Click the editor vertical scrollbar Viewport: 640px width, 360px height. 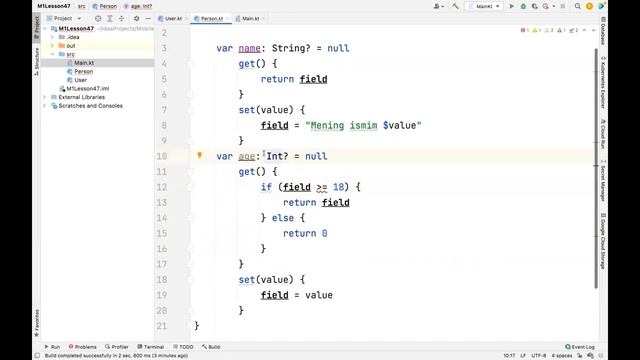tap(596, 168)
